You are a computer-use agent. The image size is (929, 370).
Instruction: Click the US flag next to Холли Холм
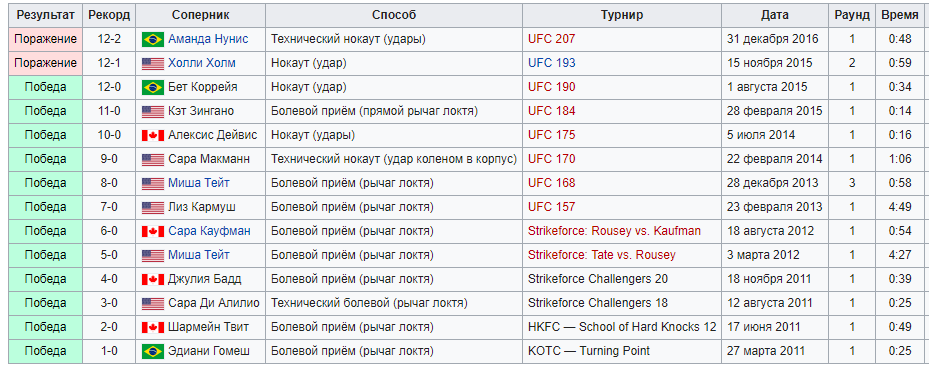[x=153, y=63]
